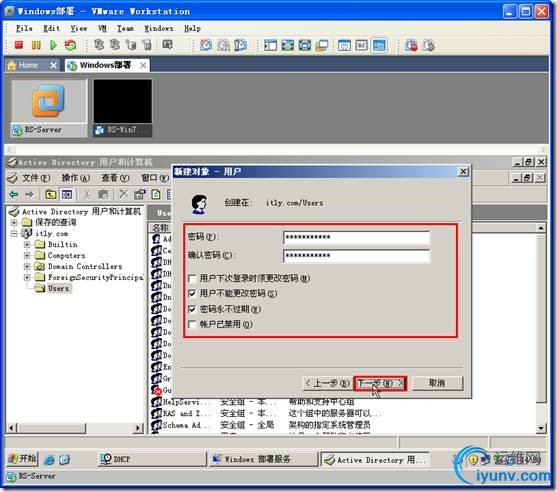Click the red Power Off toolbar icon
Image resolution: width=557 pixels, height=492 pixels.
(19, 45)
